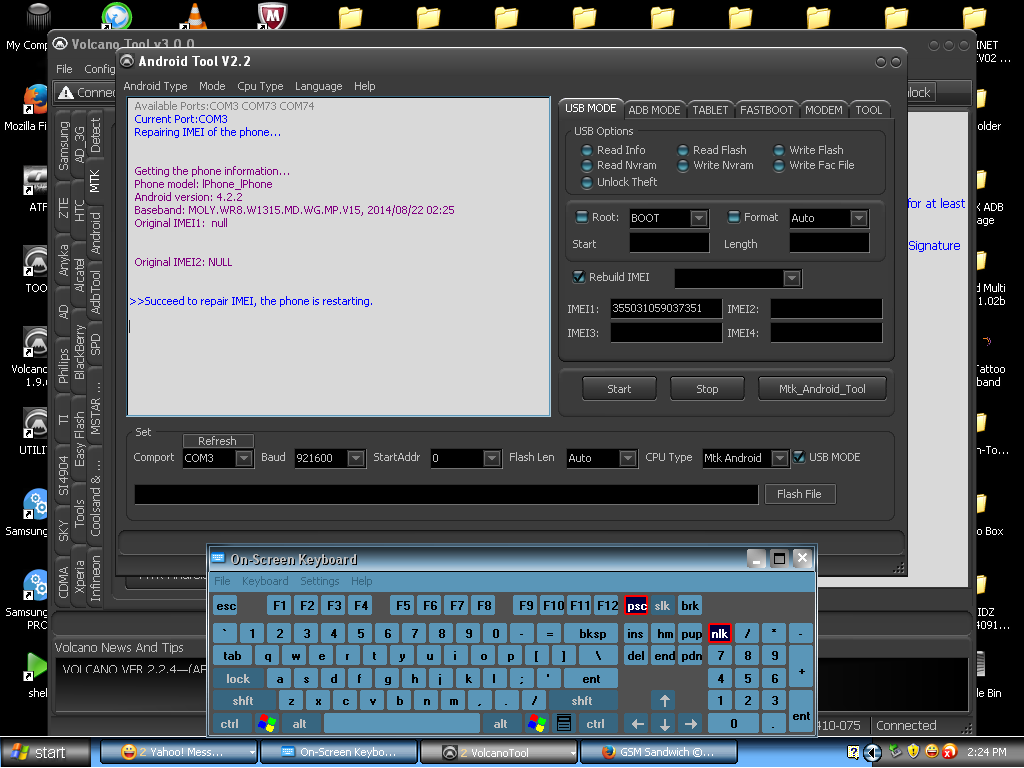This screenshot has width=1024, height=768.
Task: Open the Volcano 1.9 desktop shortcut
Action: click(x=35, y=342)
